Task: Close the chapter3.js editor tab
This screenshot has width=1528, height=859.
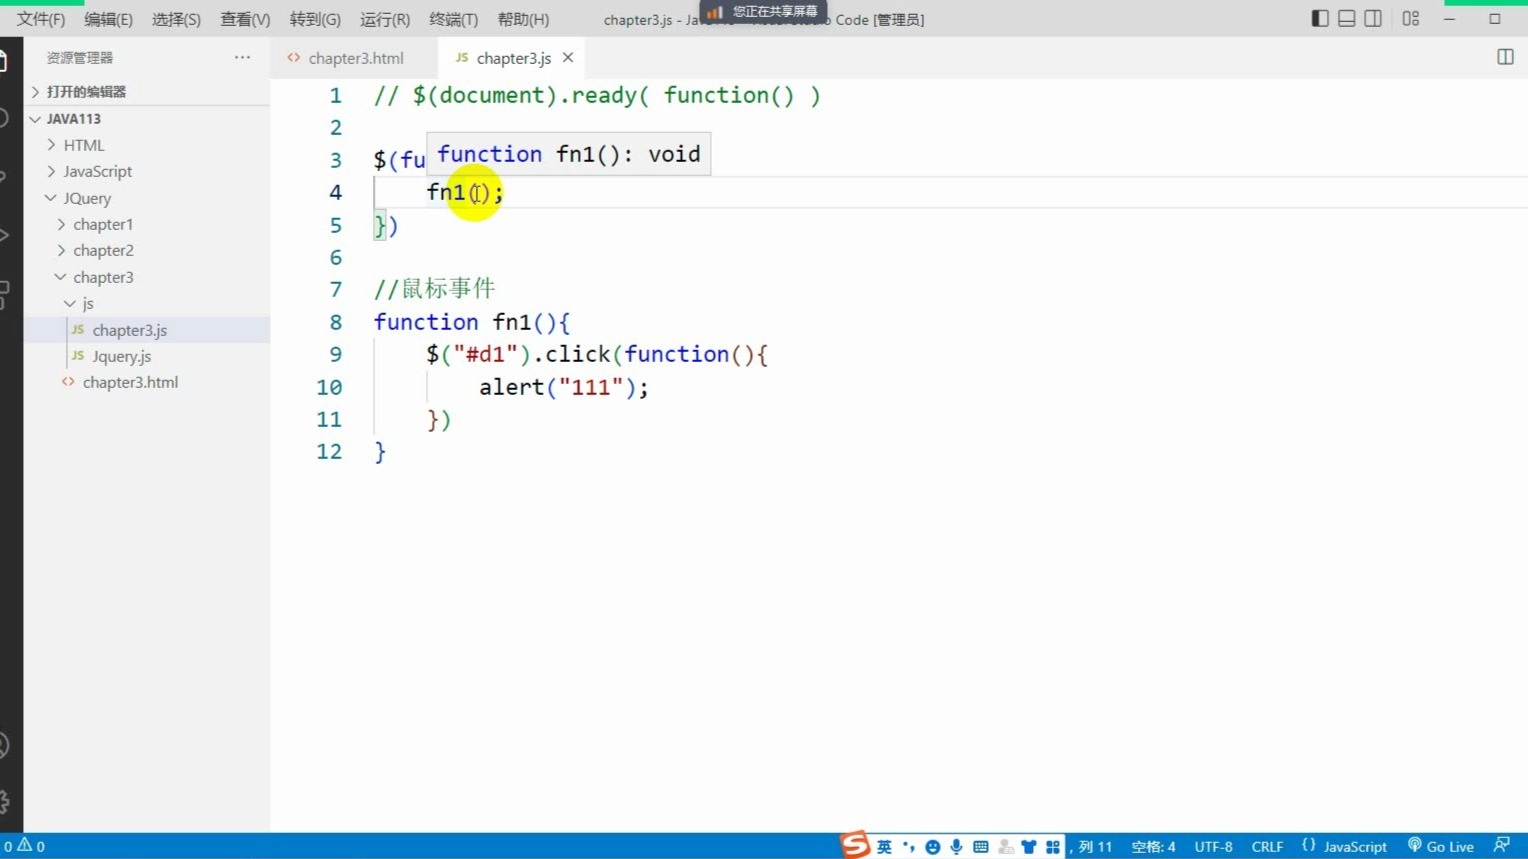Action: pos(568,58)
